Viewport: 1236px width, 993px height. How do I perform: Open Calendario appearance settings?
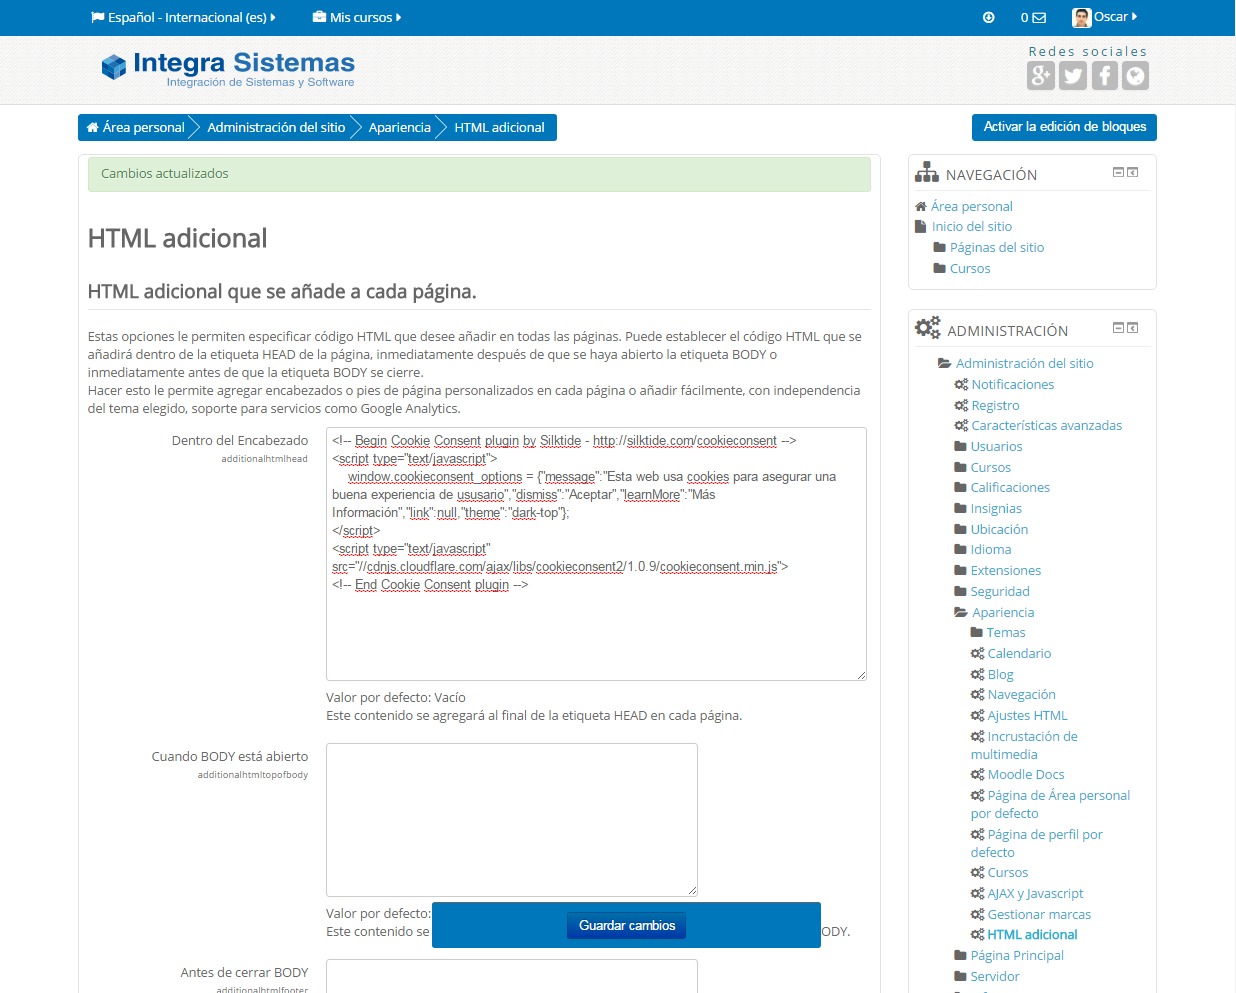tap(1019, 653)
